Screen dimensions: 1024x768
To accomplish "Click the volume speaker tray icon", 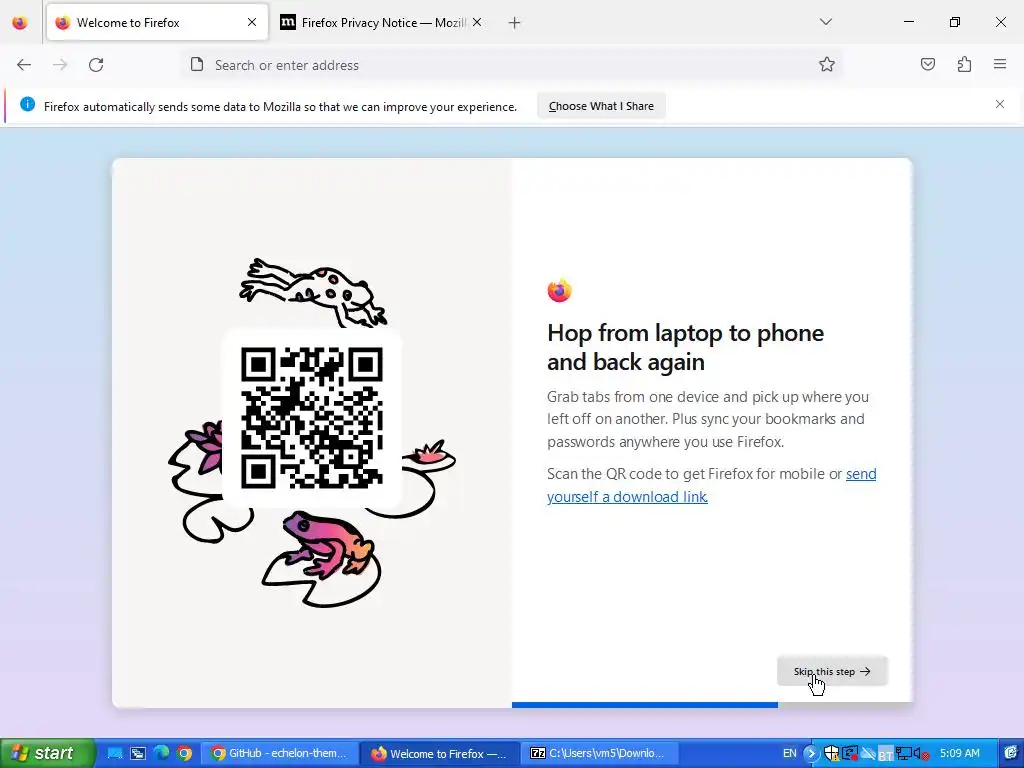I will tap(921, 754).
